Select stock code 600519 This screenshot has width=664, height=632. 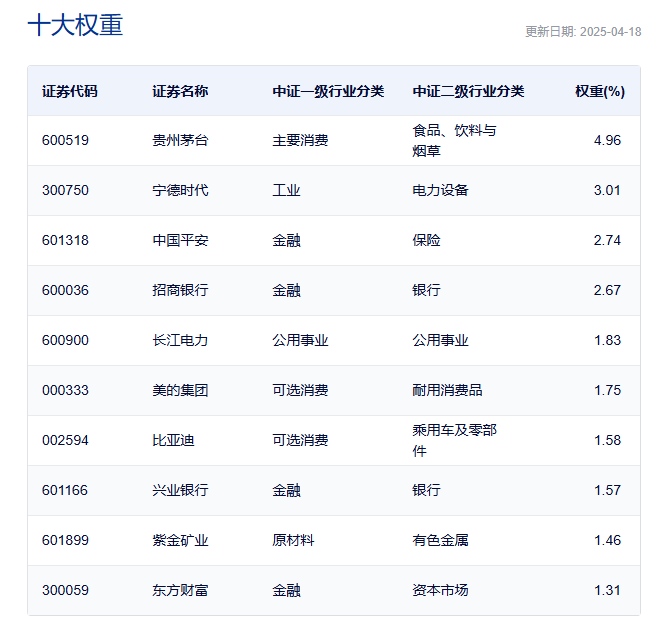tap(65, 140)
